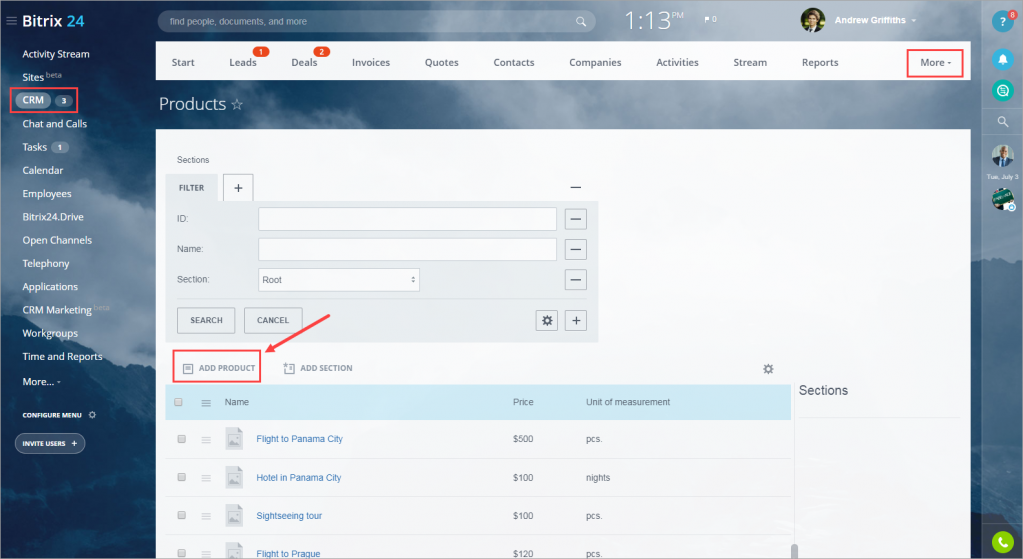The width and height of the screenshot is (1023, 559).
Task: Open the row menu icon for Sightseeing tour
Action: pos(206,517)
